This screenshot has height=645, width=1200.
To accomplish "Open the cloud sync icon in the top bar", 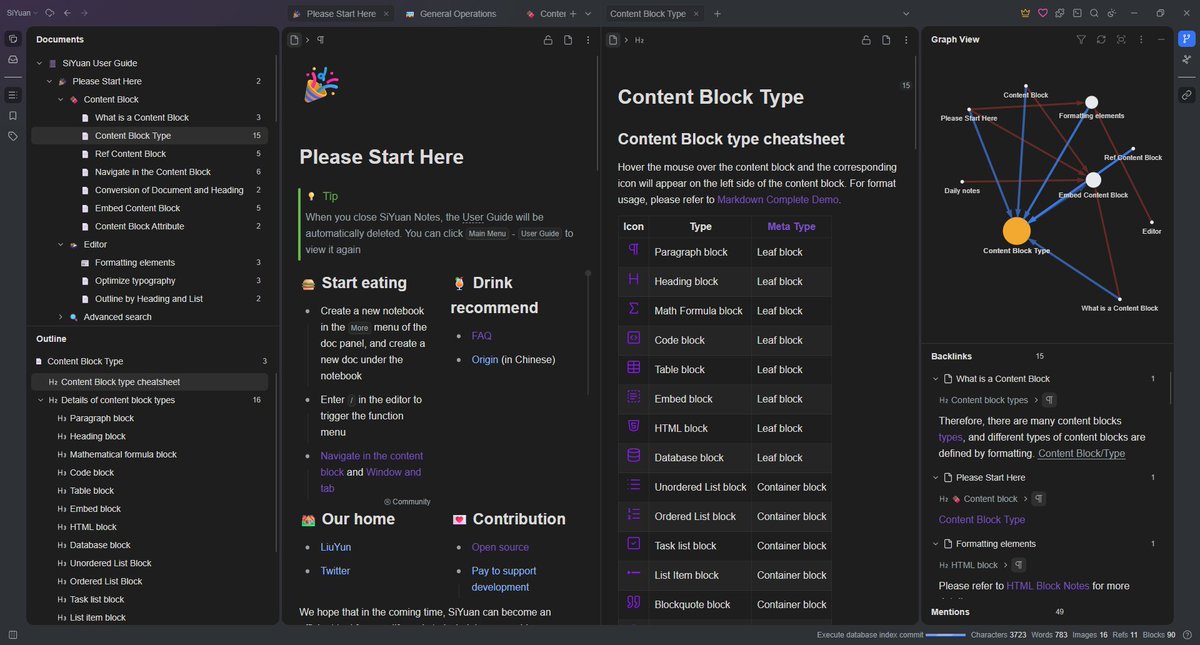I will (49, 14).
